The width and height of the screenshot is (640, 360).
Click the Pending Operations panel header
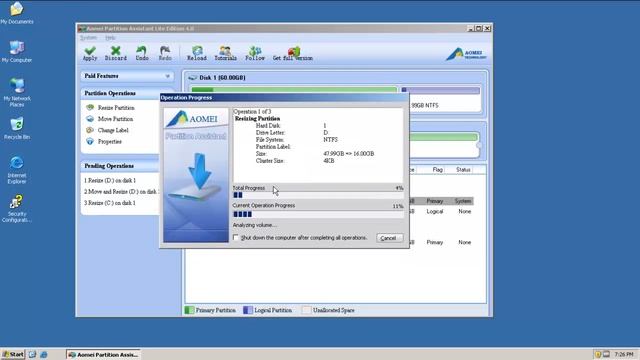pos(120,166)
